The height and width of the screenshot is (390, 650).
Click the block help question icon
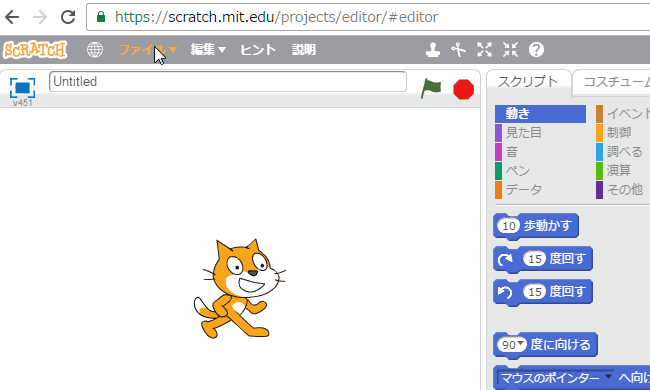(536, 50)
